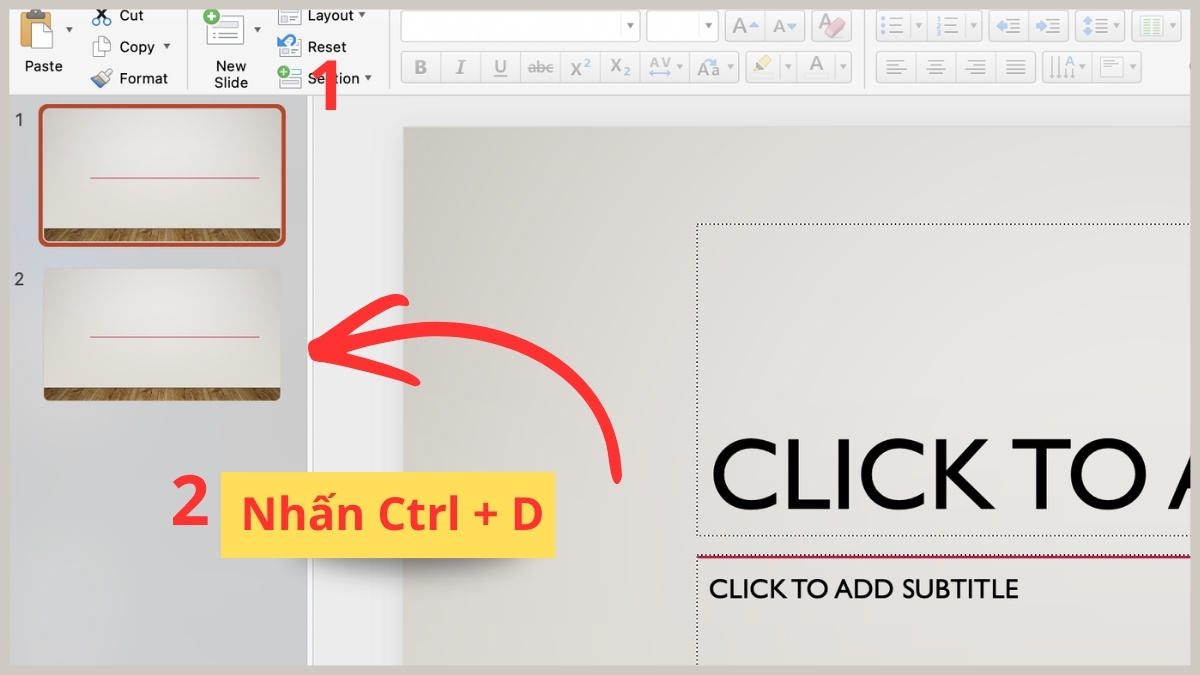Underline the selected text

click(x=500, y=67)
